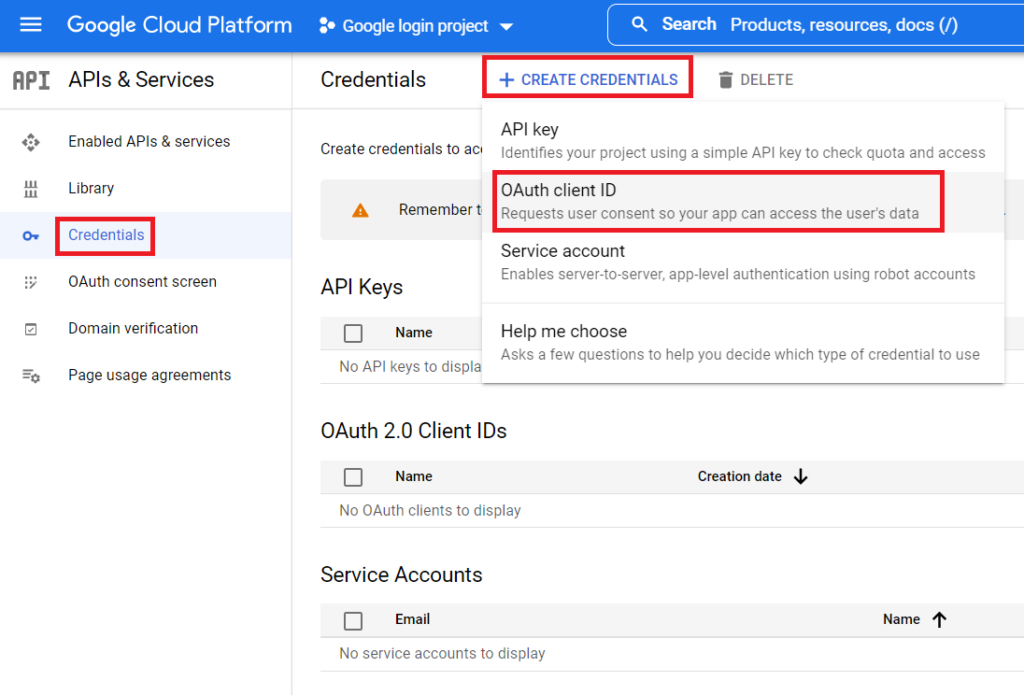1024x695 pixels.
Task: Check the API Keys header checkbox
Action: pos(353,332)
